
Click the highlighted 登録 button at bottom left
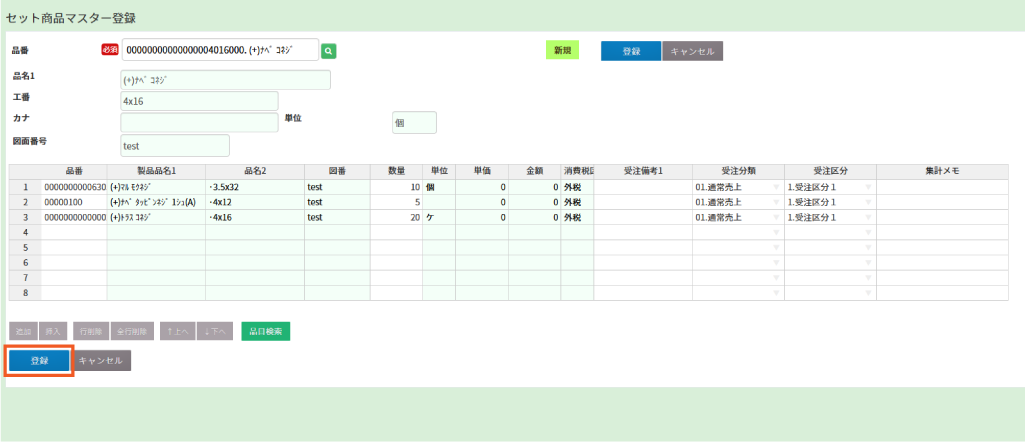[39, 360]
